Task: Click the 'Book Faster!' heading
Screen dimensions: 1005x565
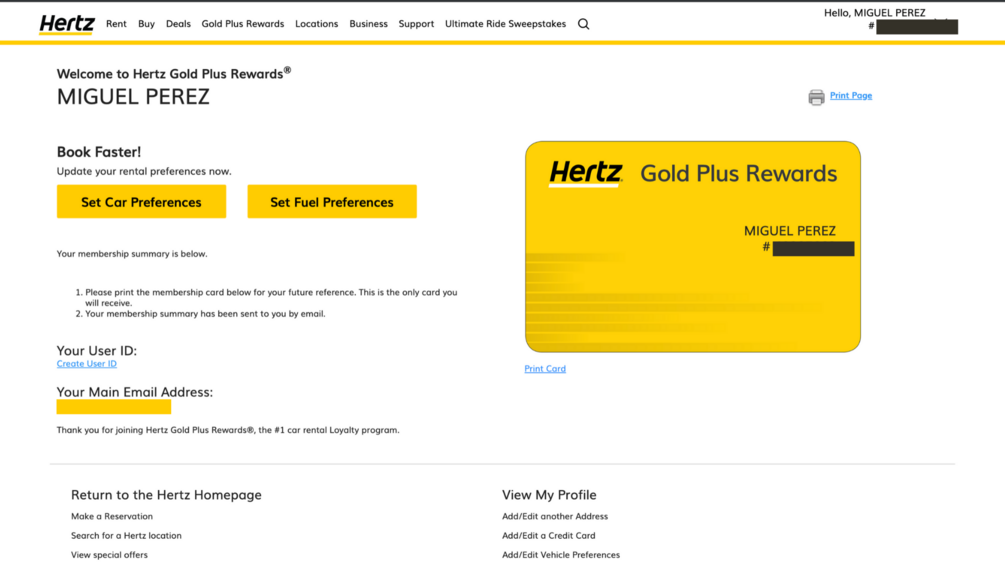Action: coord(99,152)
